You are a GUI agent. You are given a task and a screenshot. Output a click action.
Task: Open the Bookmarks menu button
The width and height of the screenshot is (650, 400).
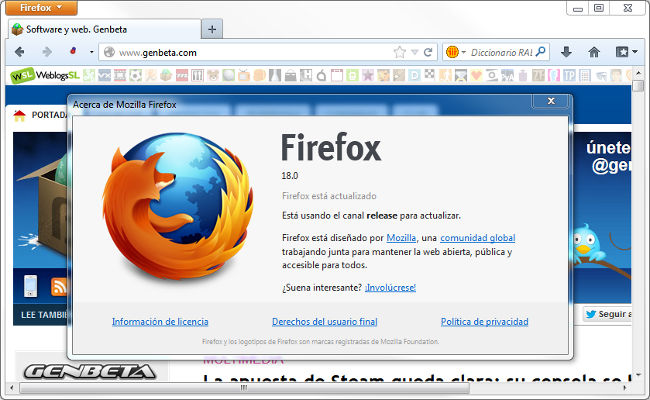coord(626,52)
